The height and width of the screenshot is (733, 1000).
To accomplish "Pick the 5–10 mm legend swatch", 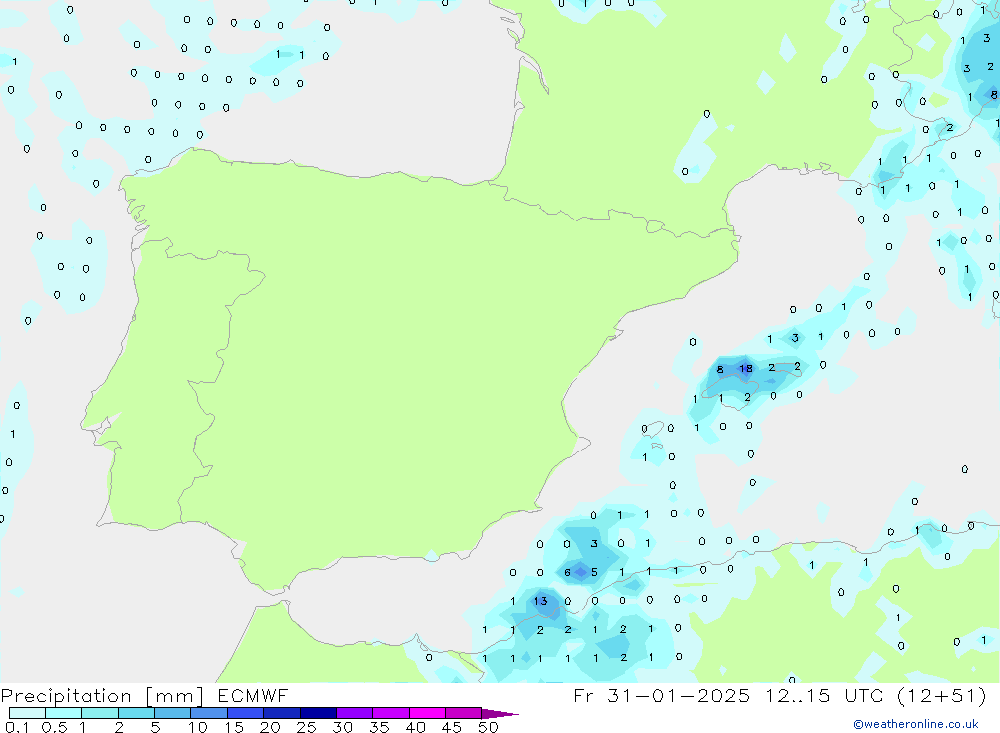I will coord(173,713).
